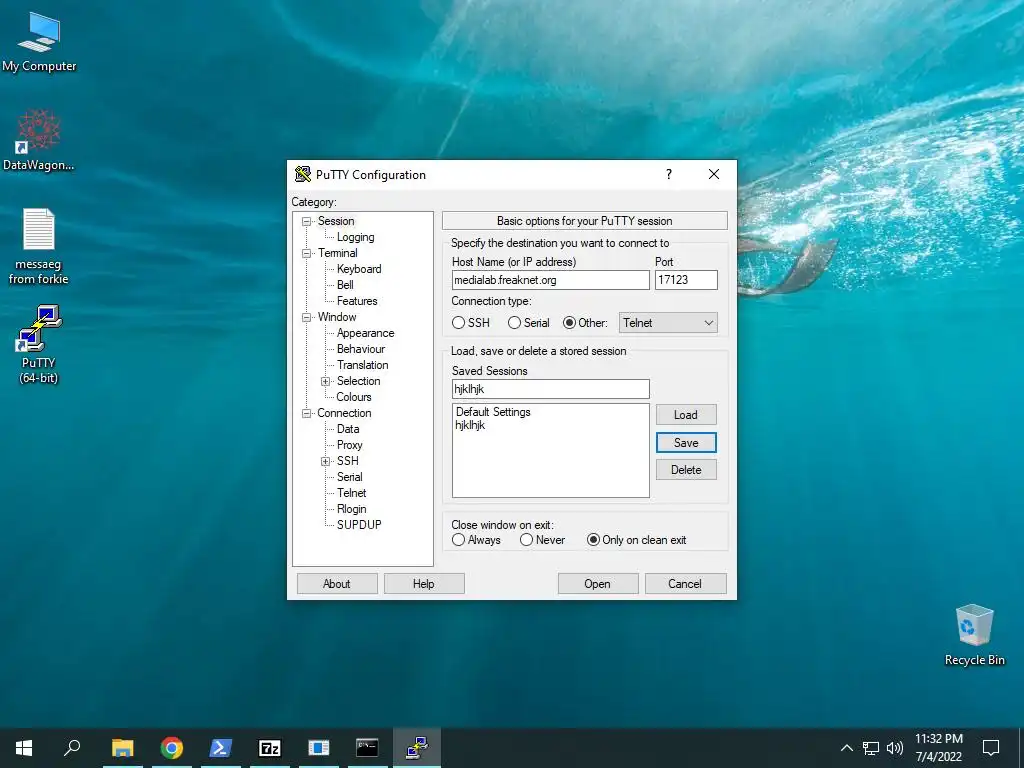
Task: Focus the Saved Sessions name field
Action: (x=551, y=389)
